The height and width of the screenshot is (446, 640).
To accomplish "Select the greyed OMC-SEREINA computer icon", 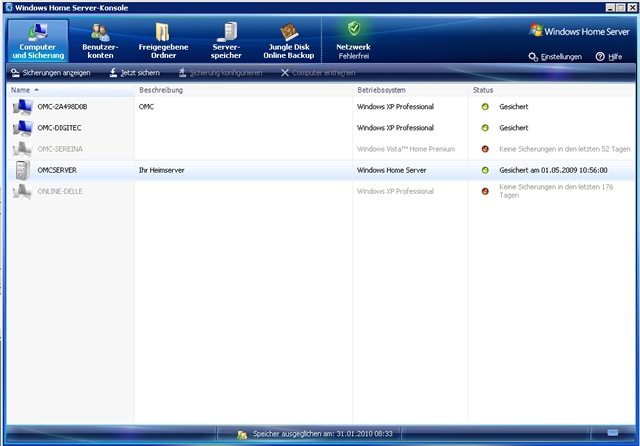I will click(22, 149).
